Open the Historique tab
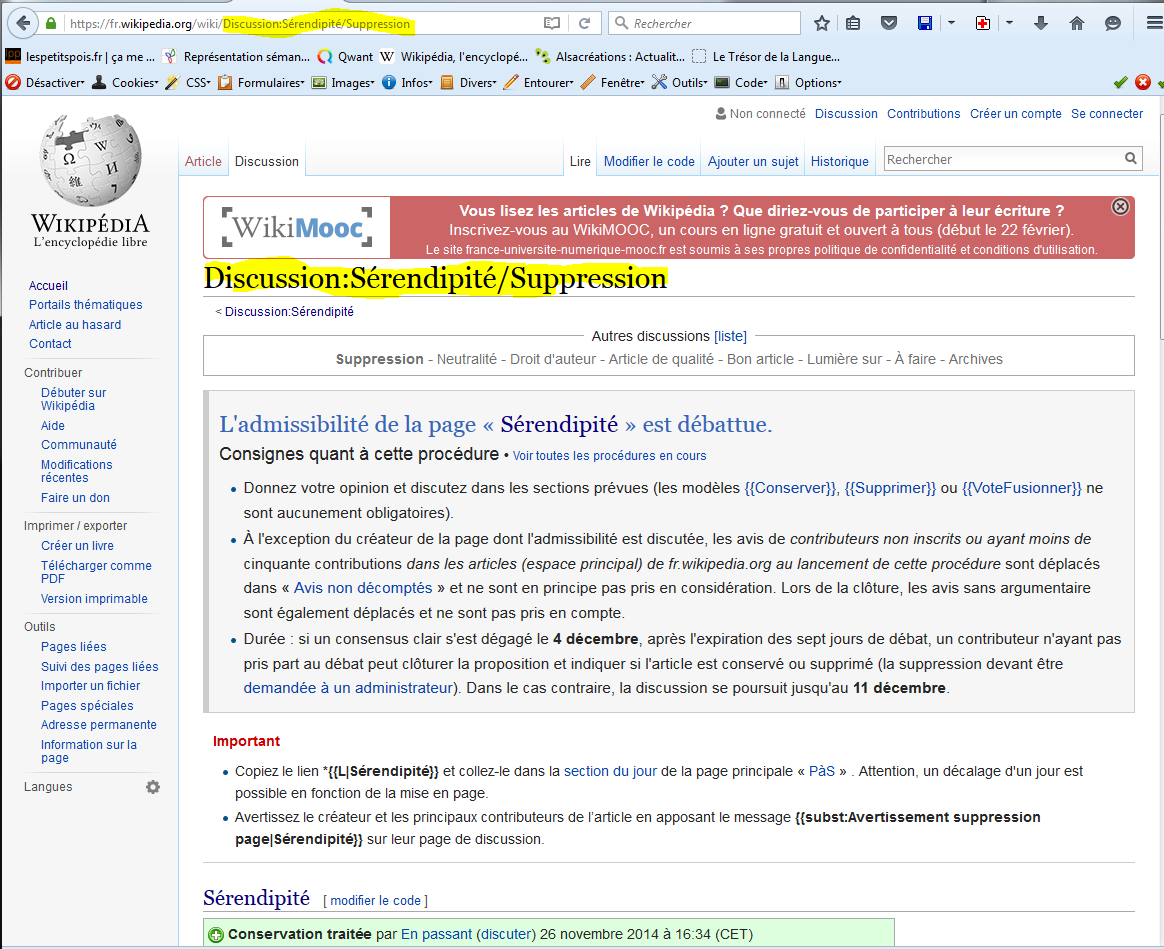 click(x=839, y=161)
